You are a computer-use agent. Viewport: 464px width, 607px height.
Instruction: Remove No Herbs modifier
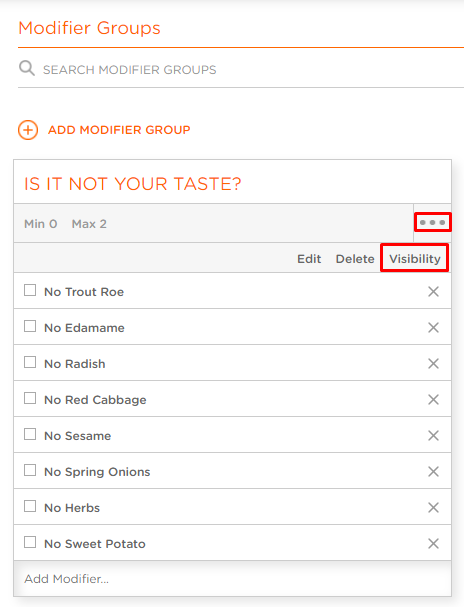pyautogui.click(x=433, y=508)
